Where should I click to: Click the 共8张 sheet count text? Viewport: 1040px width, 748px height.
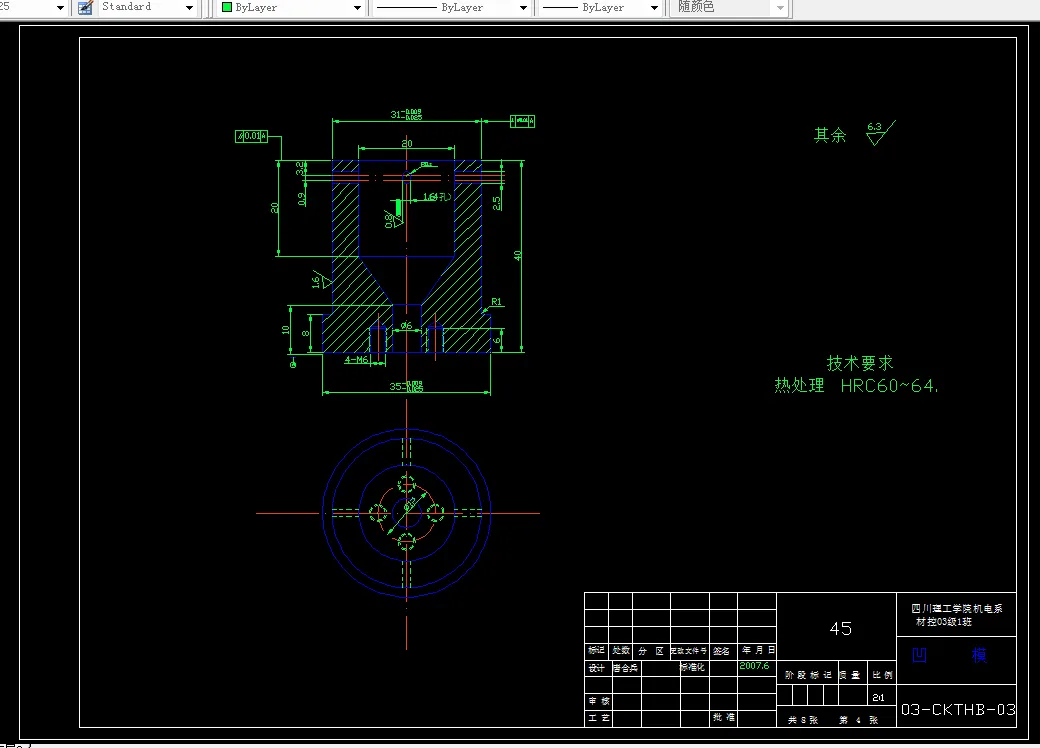(803, 720)
